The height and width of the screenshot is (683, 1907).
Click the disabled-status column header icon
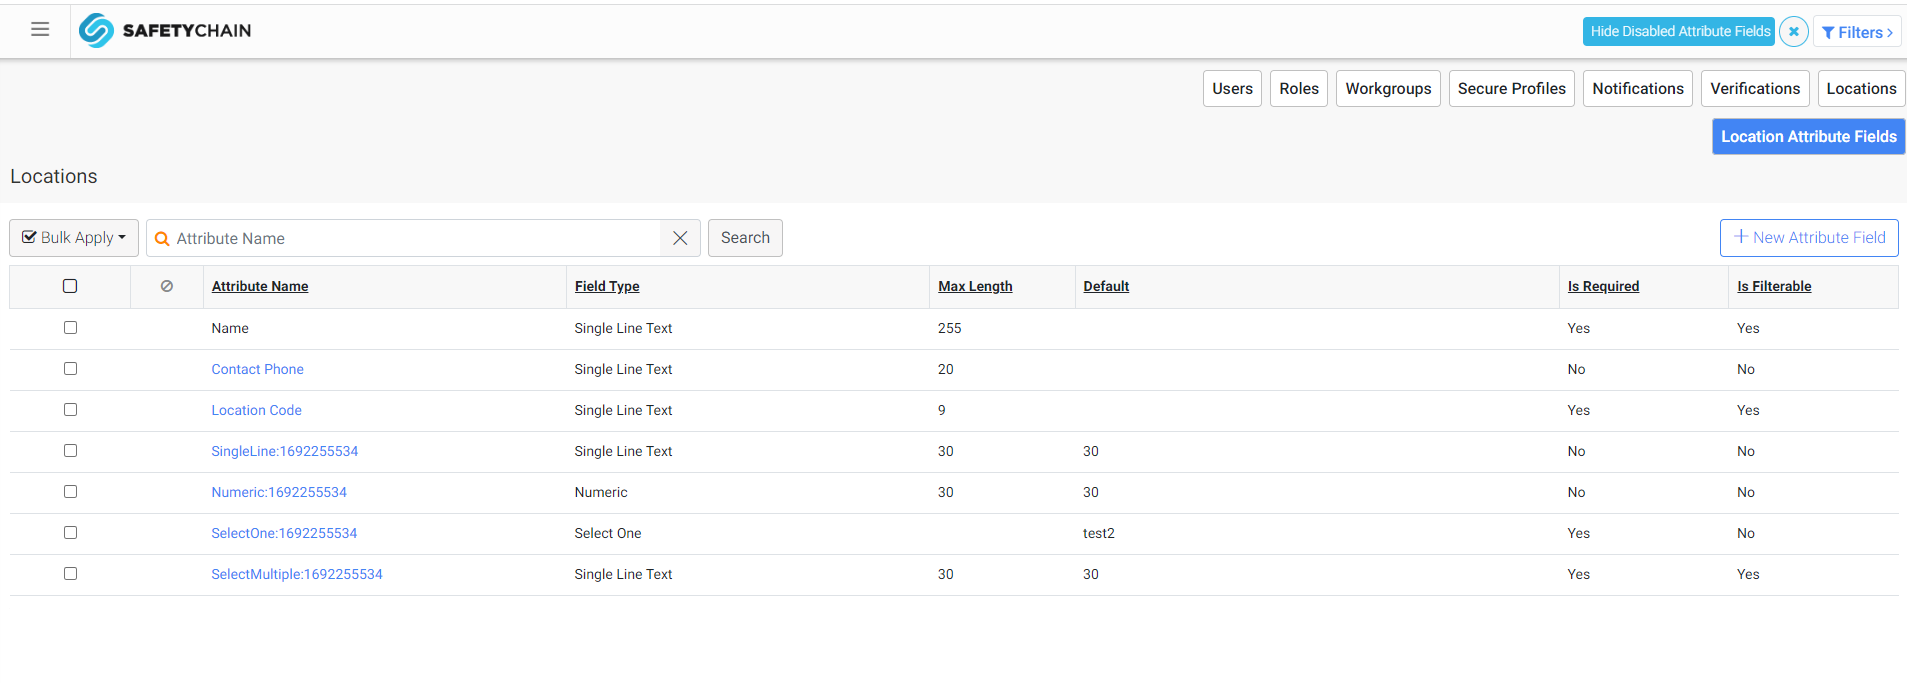(167, 286)
